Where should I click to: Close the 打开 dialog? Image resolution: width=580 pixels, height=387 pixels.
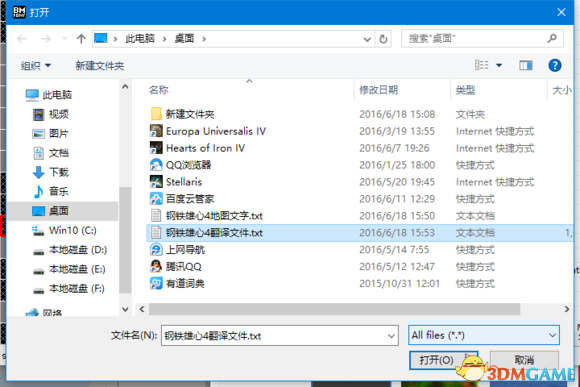point(561,12)
